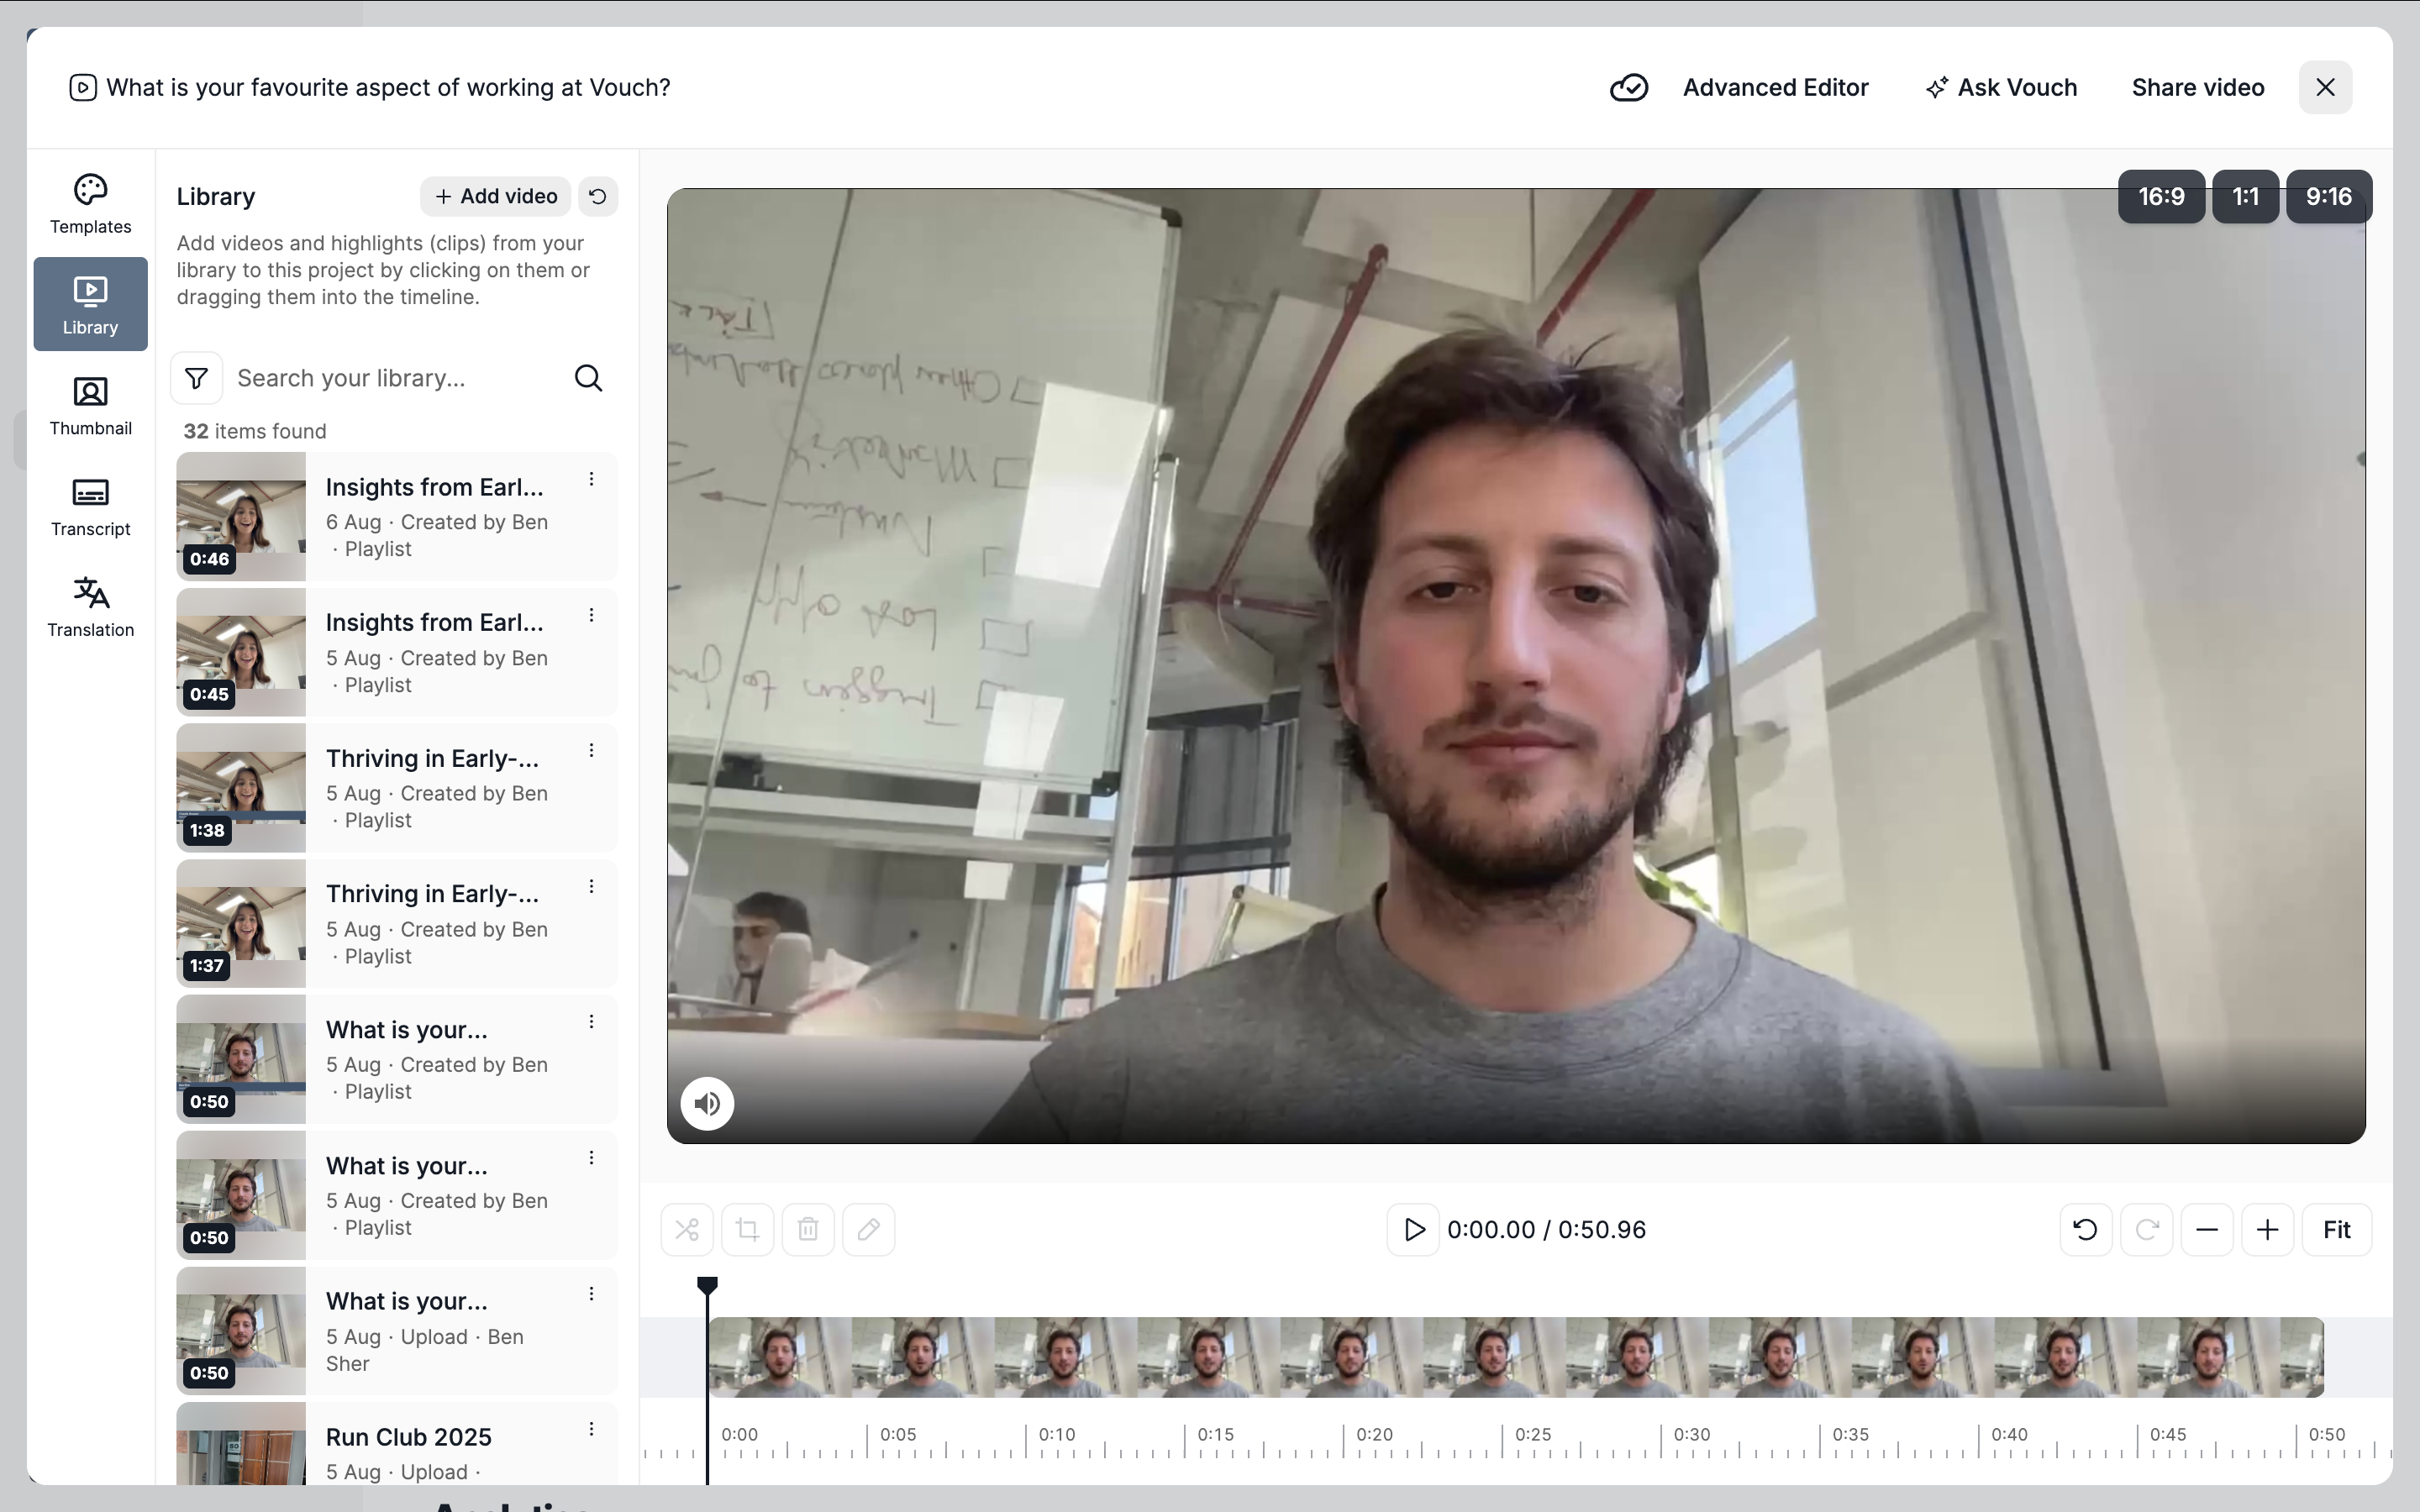Open options menu for Ben Sher upload item
The width and height of the screenshot is (2420, 1512).
click(x=592, y=1294)
